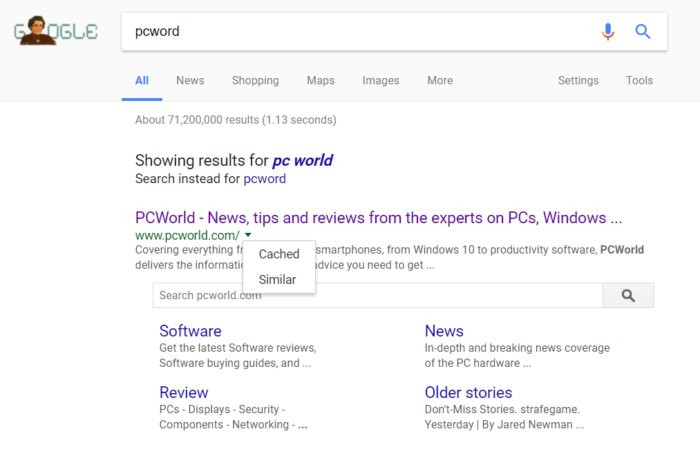Select Similar from the popup menu
700x465 pixels.
point(277,280)
